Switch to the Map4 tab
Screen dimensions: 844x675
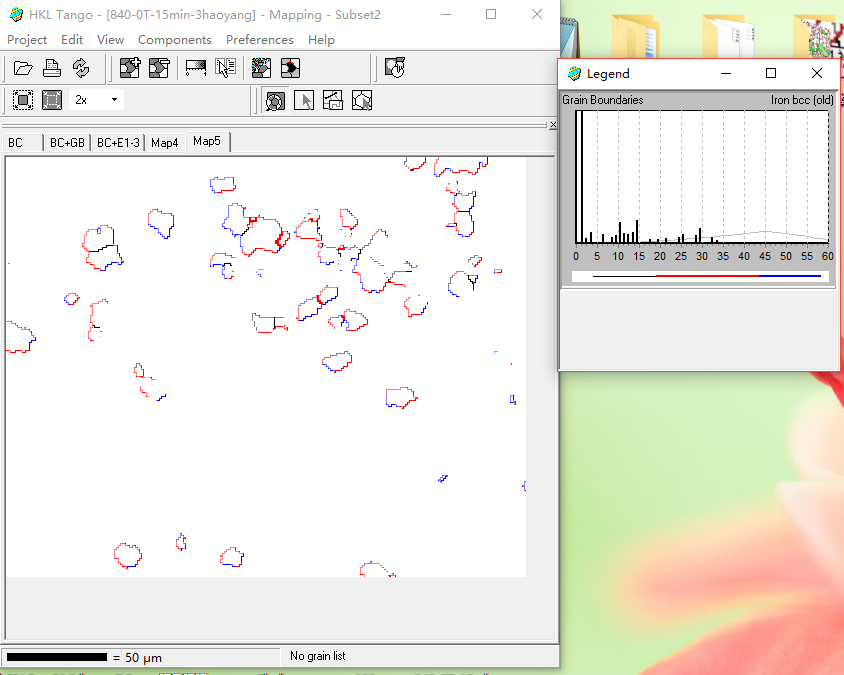pos(165,143)
